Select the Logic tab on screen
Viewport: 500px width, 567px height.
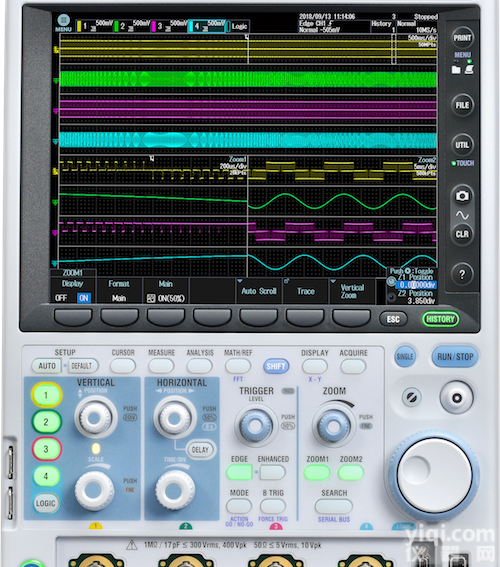pyautogui.click(x=238, y=26)
